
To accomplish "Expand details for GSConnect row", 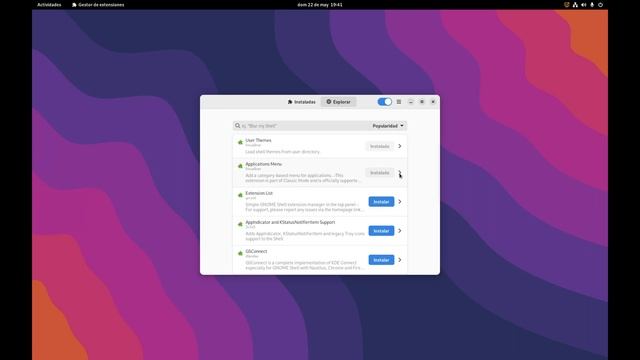I will tap(400, 260).
